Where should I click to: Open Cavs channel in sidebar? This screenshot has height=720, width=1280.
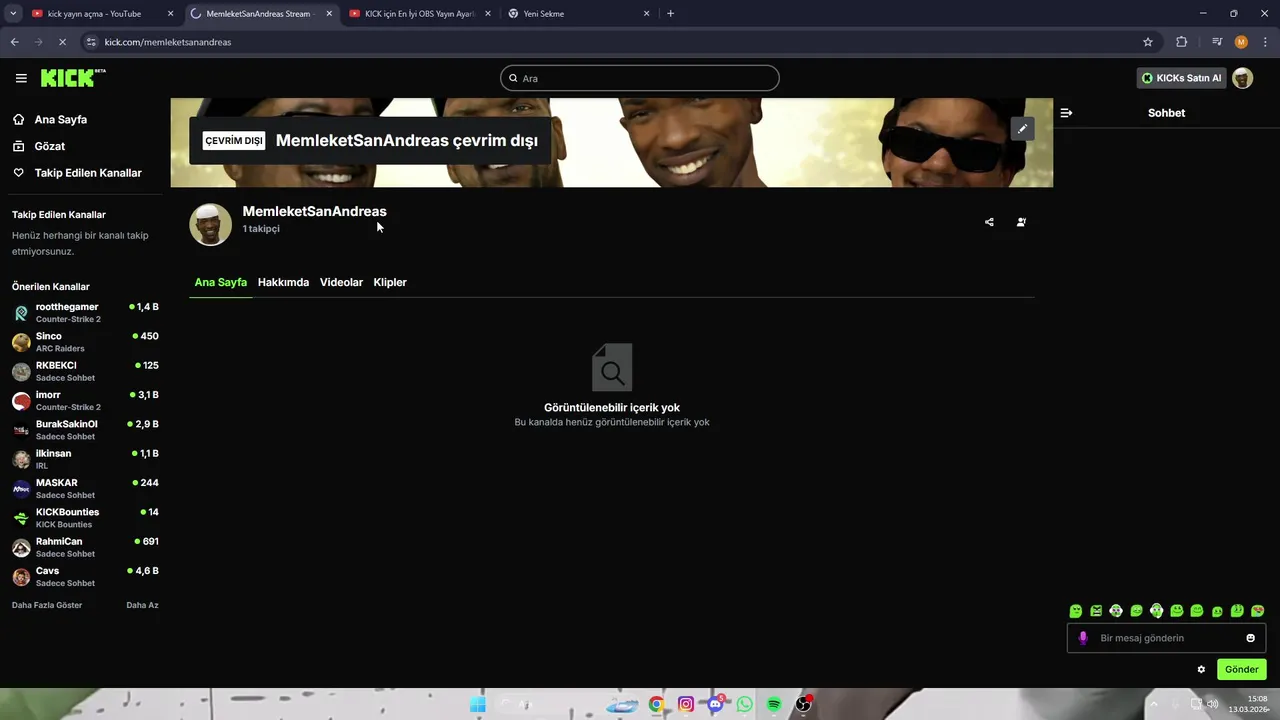click(x=85, y=576)
